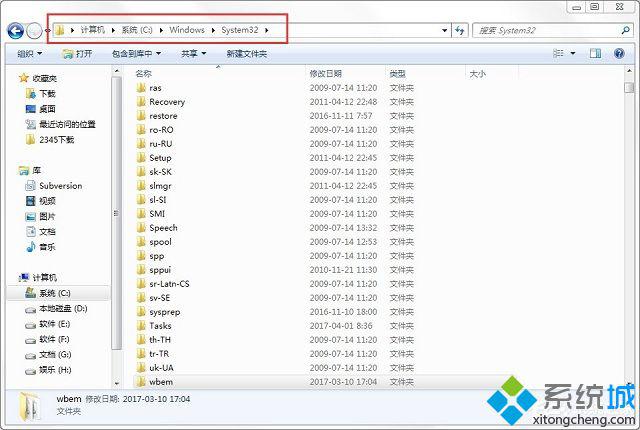Image resolution: width=640 pixels, height=430 pixels.
Task: Open 2345下载 folder in the sidebar
Action: [x=50, y=140]
